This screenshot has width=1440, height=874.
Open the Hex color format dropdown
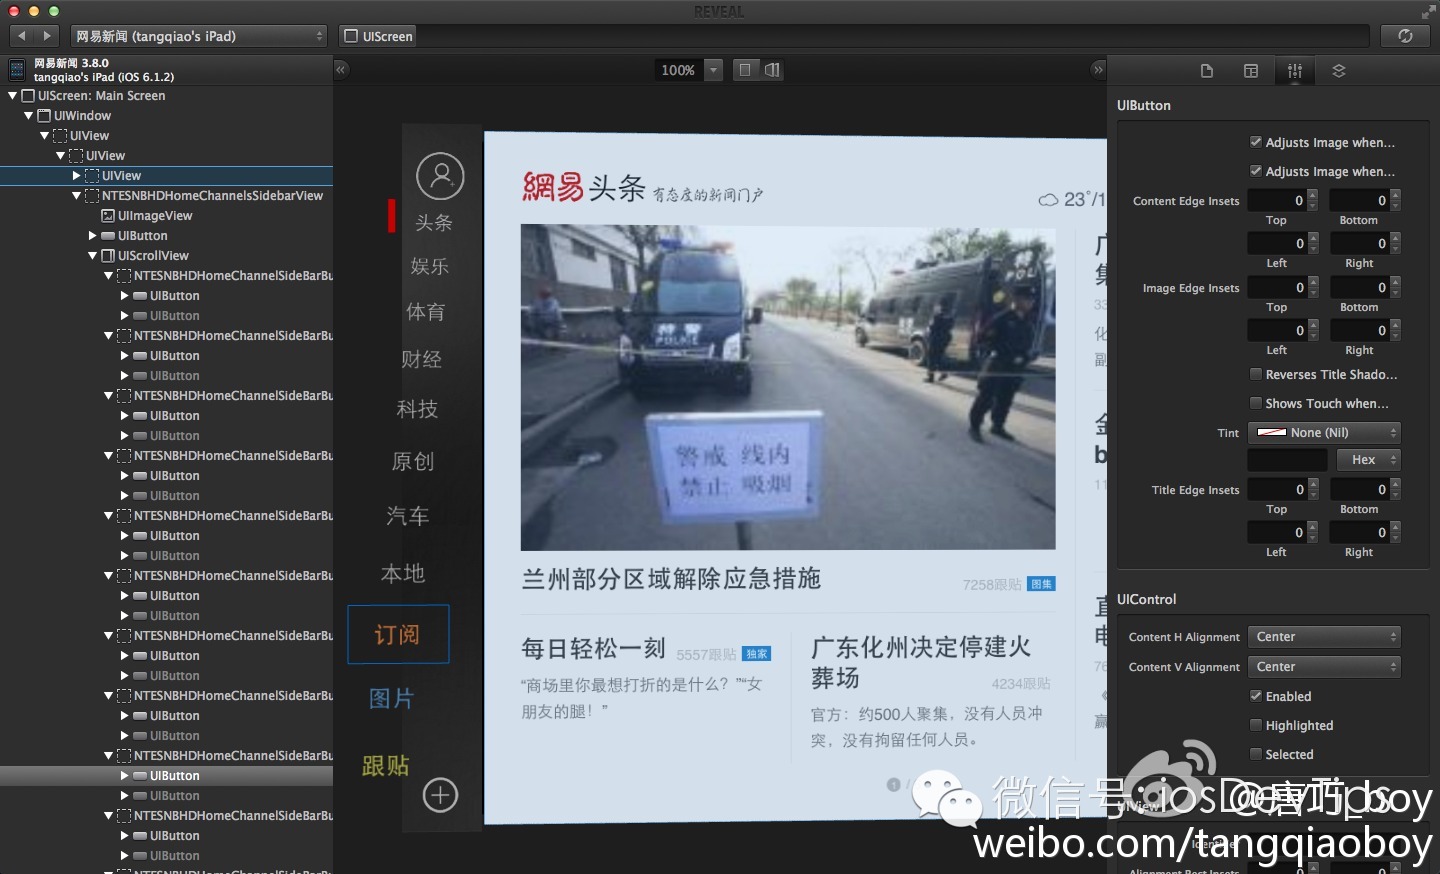[x=1369, y=459]
